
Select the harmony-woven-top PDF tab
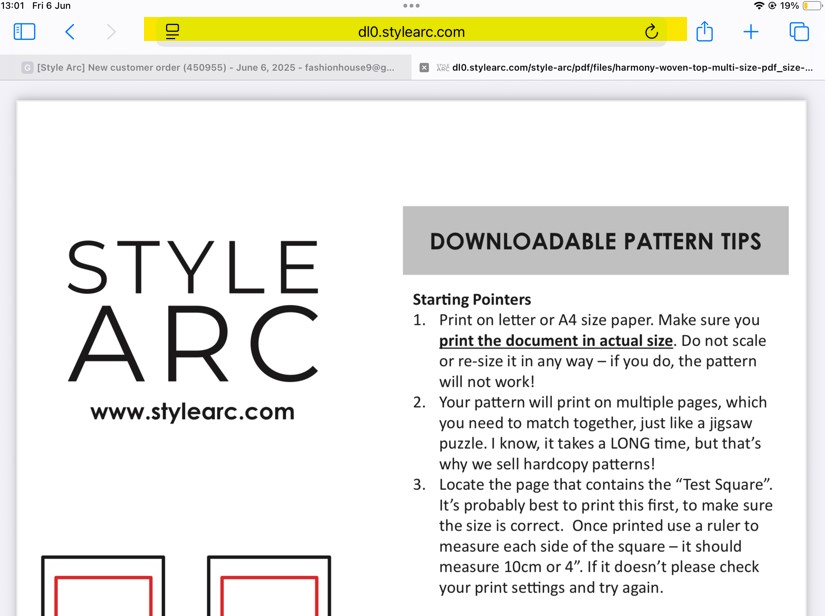click(618, 67)
